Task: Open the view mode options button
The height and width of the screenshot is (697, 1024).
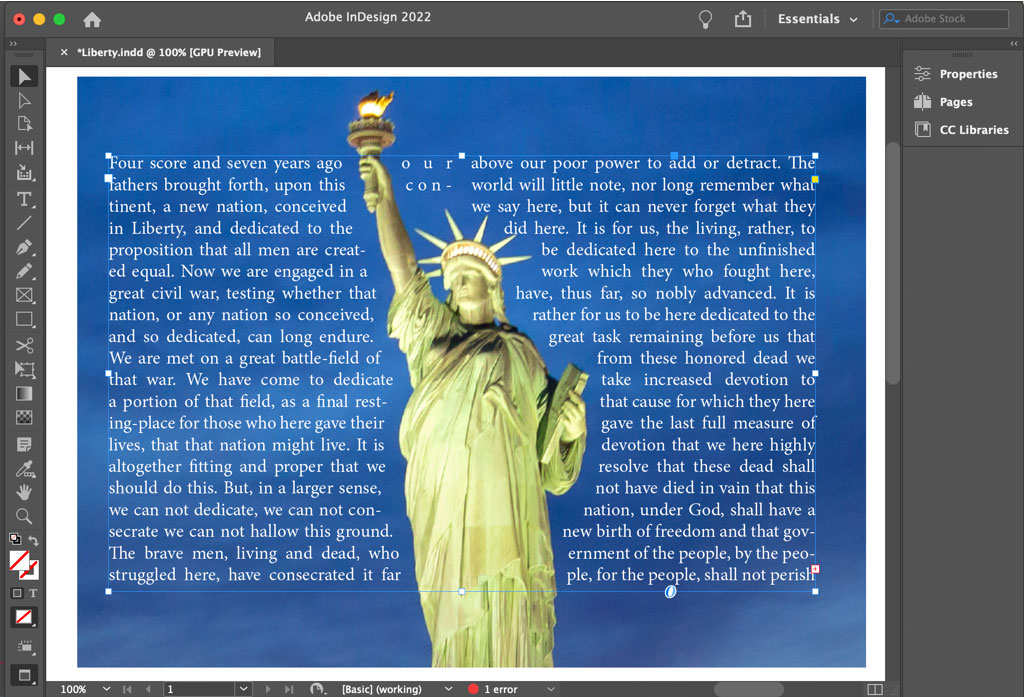Action: click(x=25, y=647)
